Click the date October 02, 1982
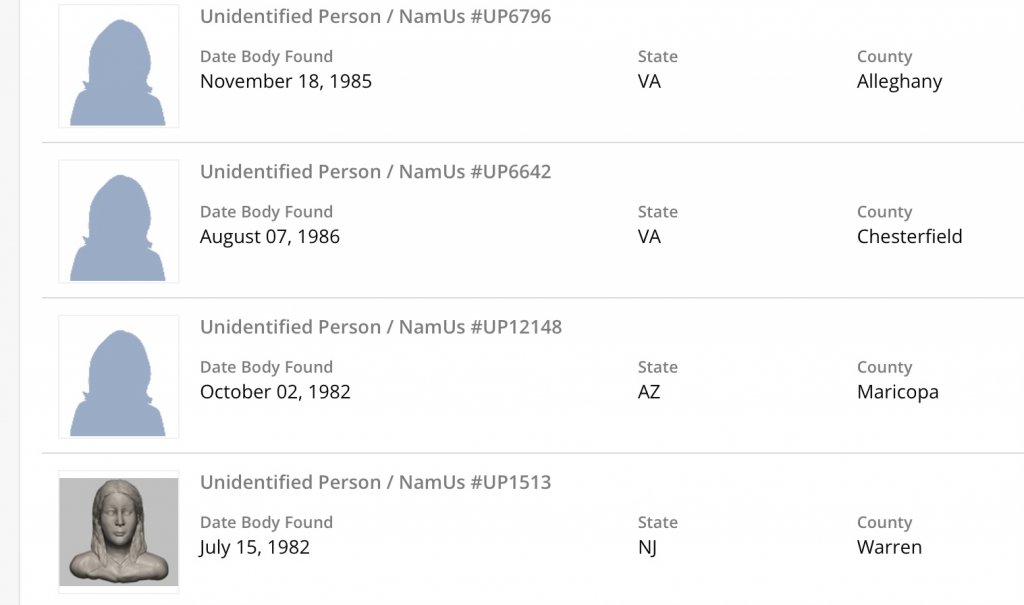 click(275, 392)
